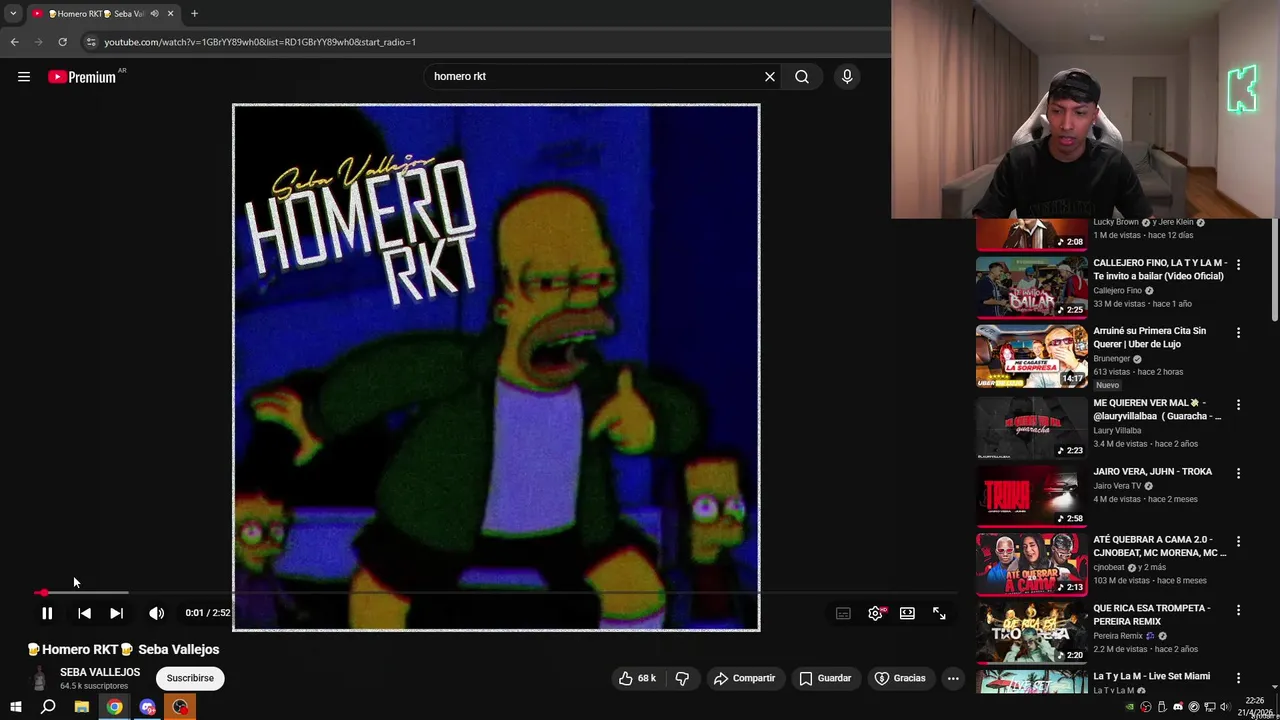Open options for JAIRO VERA TROKA video
This screenshot has width=1280, height=720.
(x=1238, y=473)
